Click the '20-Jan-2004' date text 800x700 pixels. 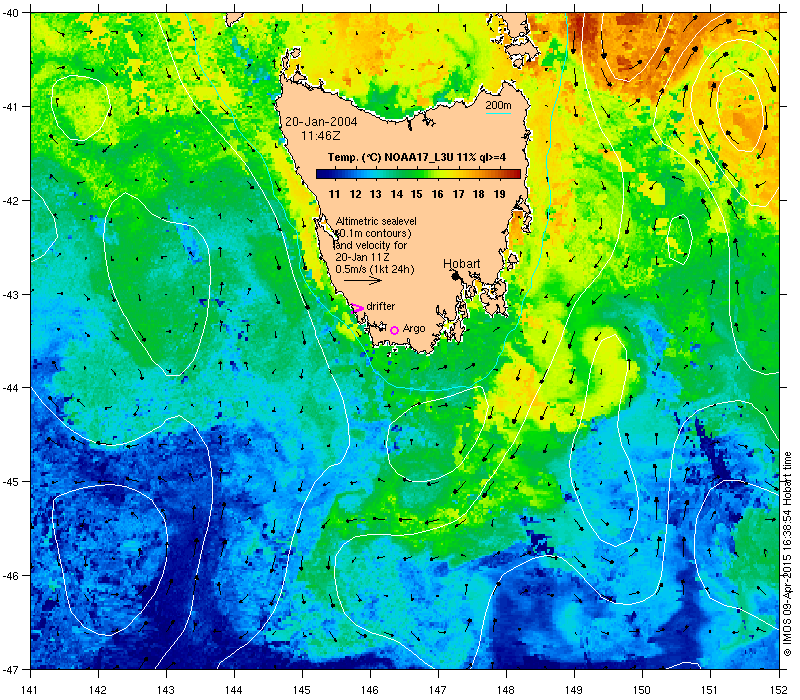pos(321,122)
